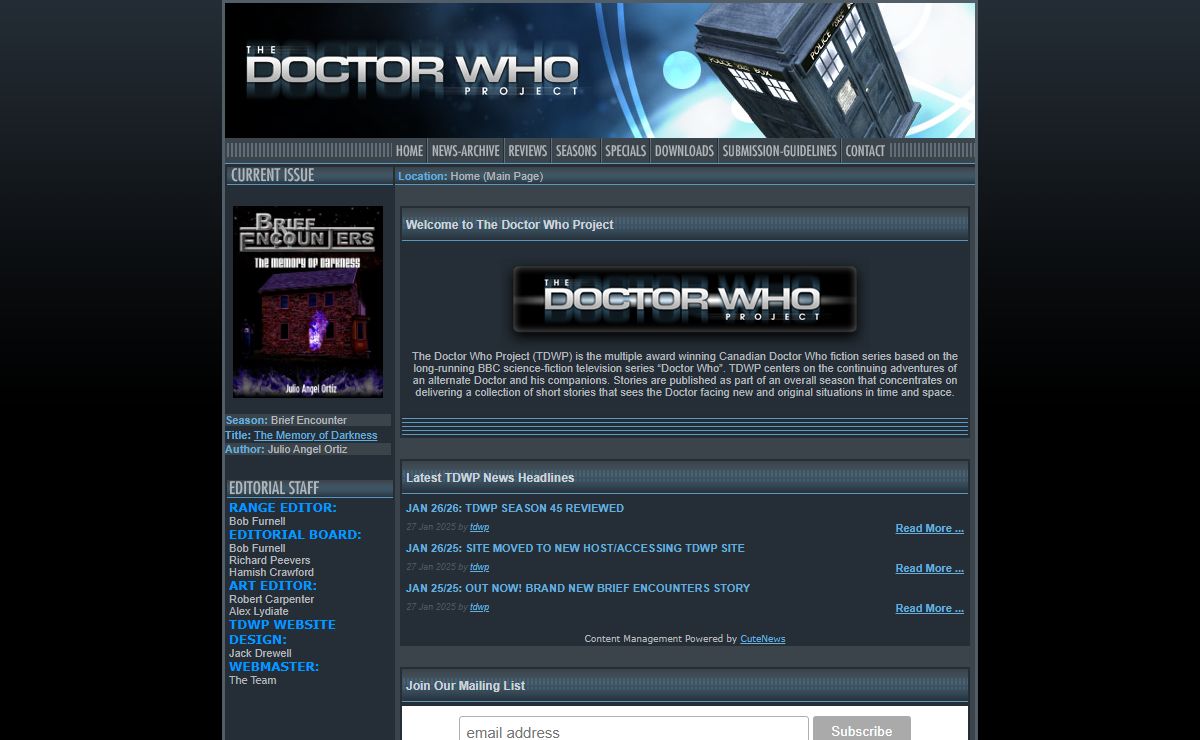1200x740 pixels.
Task: Click the CURRENT ISSUE sidebar heading
Action: coord(272,175)
